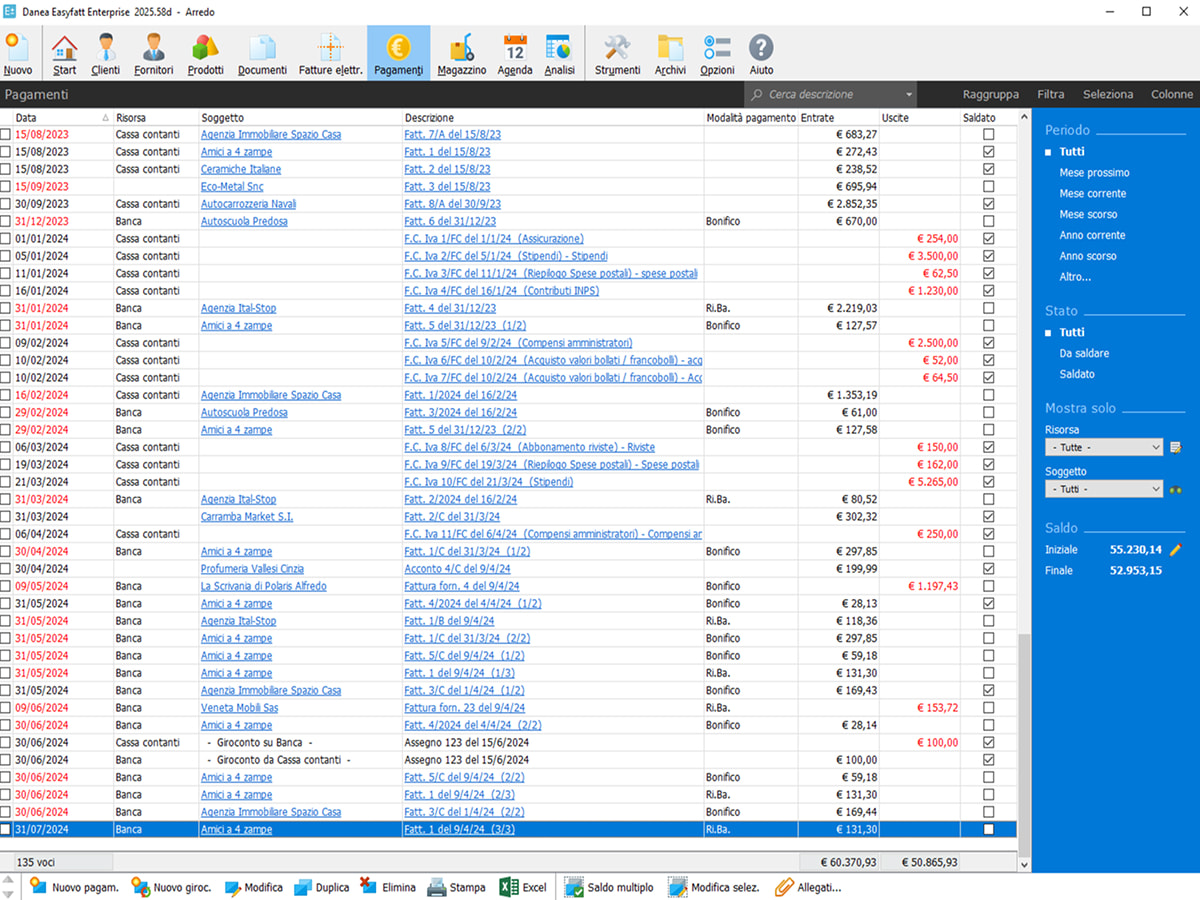1200x900 pixels.
Task: Toggle Saldato checkbox for Eco-Metal Snc row
Action: click(x=989, y=187)
